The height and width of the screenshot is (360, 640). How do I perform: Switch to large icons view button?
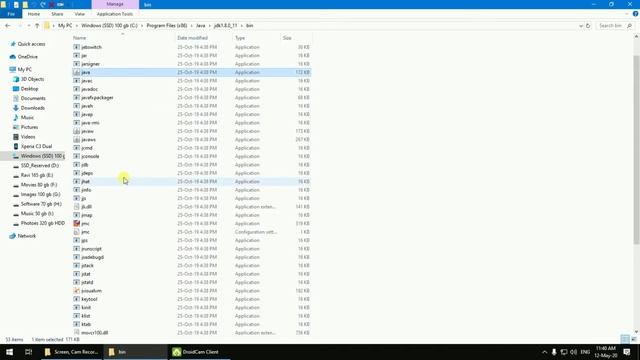pos(633,339)
